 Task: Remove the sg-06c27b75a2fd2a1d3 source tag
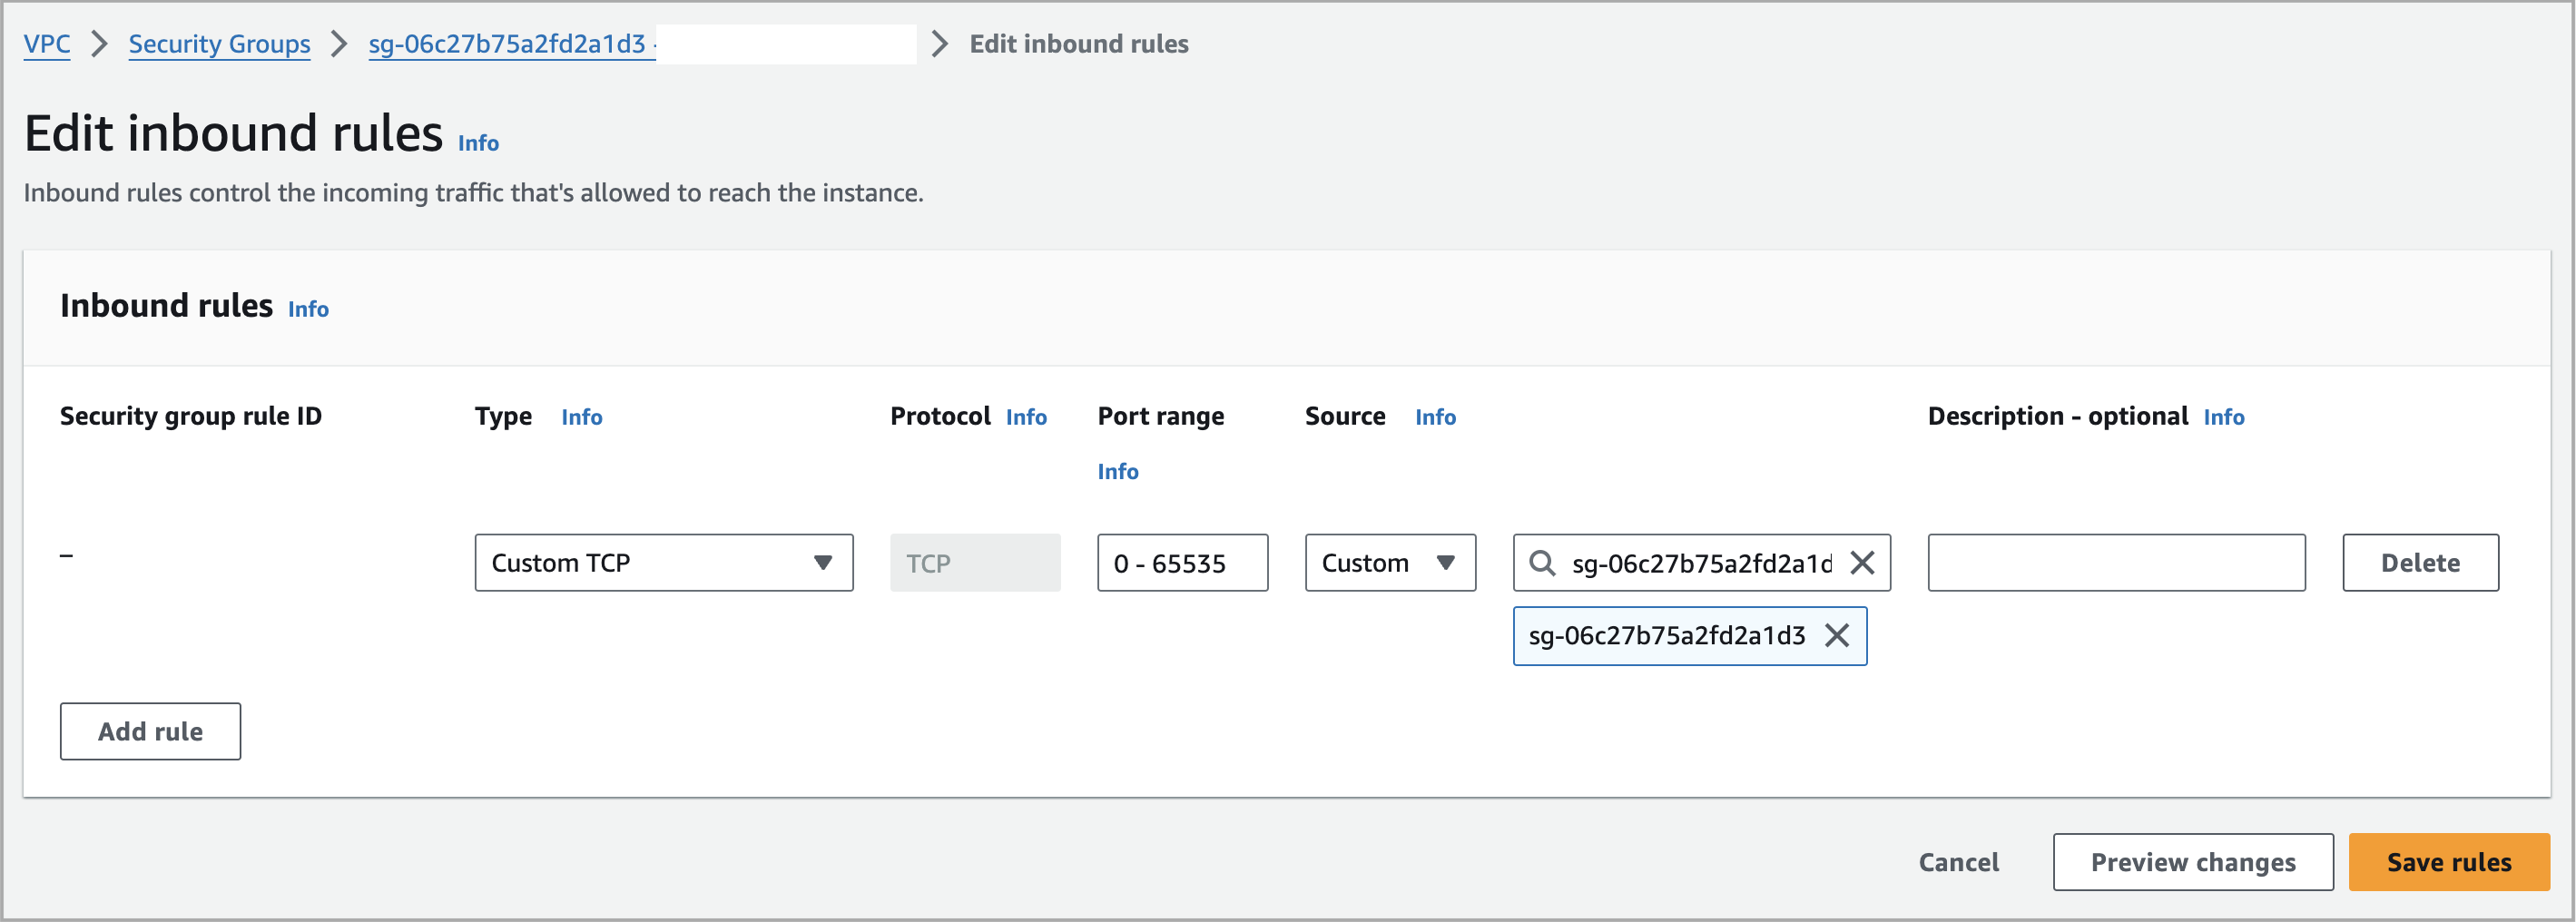[1836, 636]
